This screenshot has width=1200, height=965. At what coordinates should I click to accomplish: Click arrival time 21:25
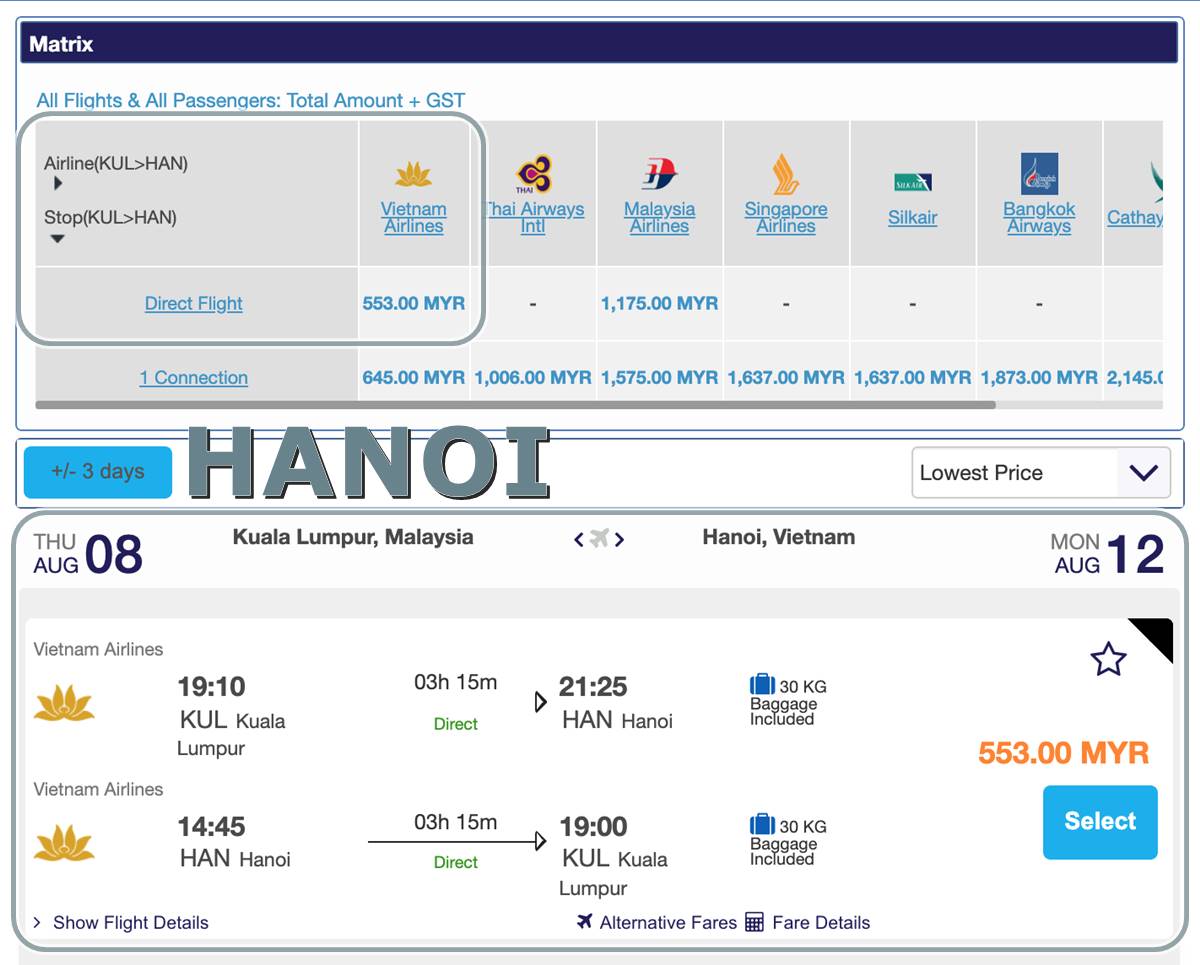tap(593, 687)
